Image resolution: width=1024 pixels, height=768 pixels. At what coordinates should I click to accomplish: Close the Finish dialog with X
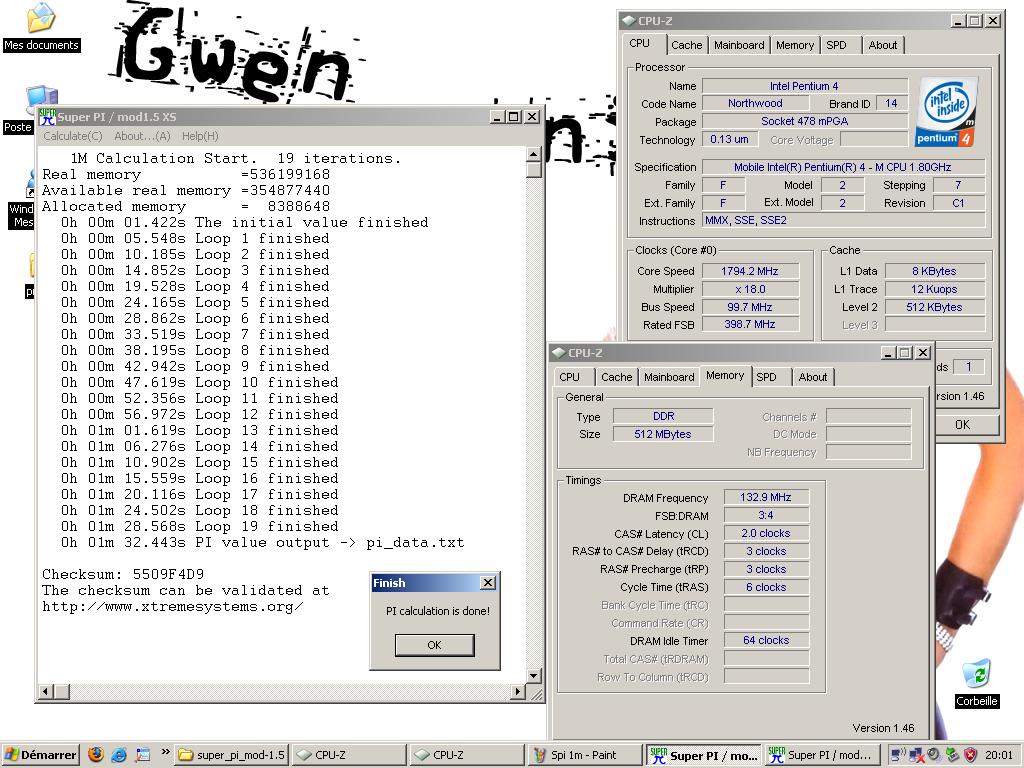[x=488, y=583]
